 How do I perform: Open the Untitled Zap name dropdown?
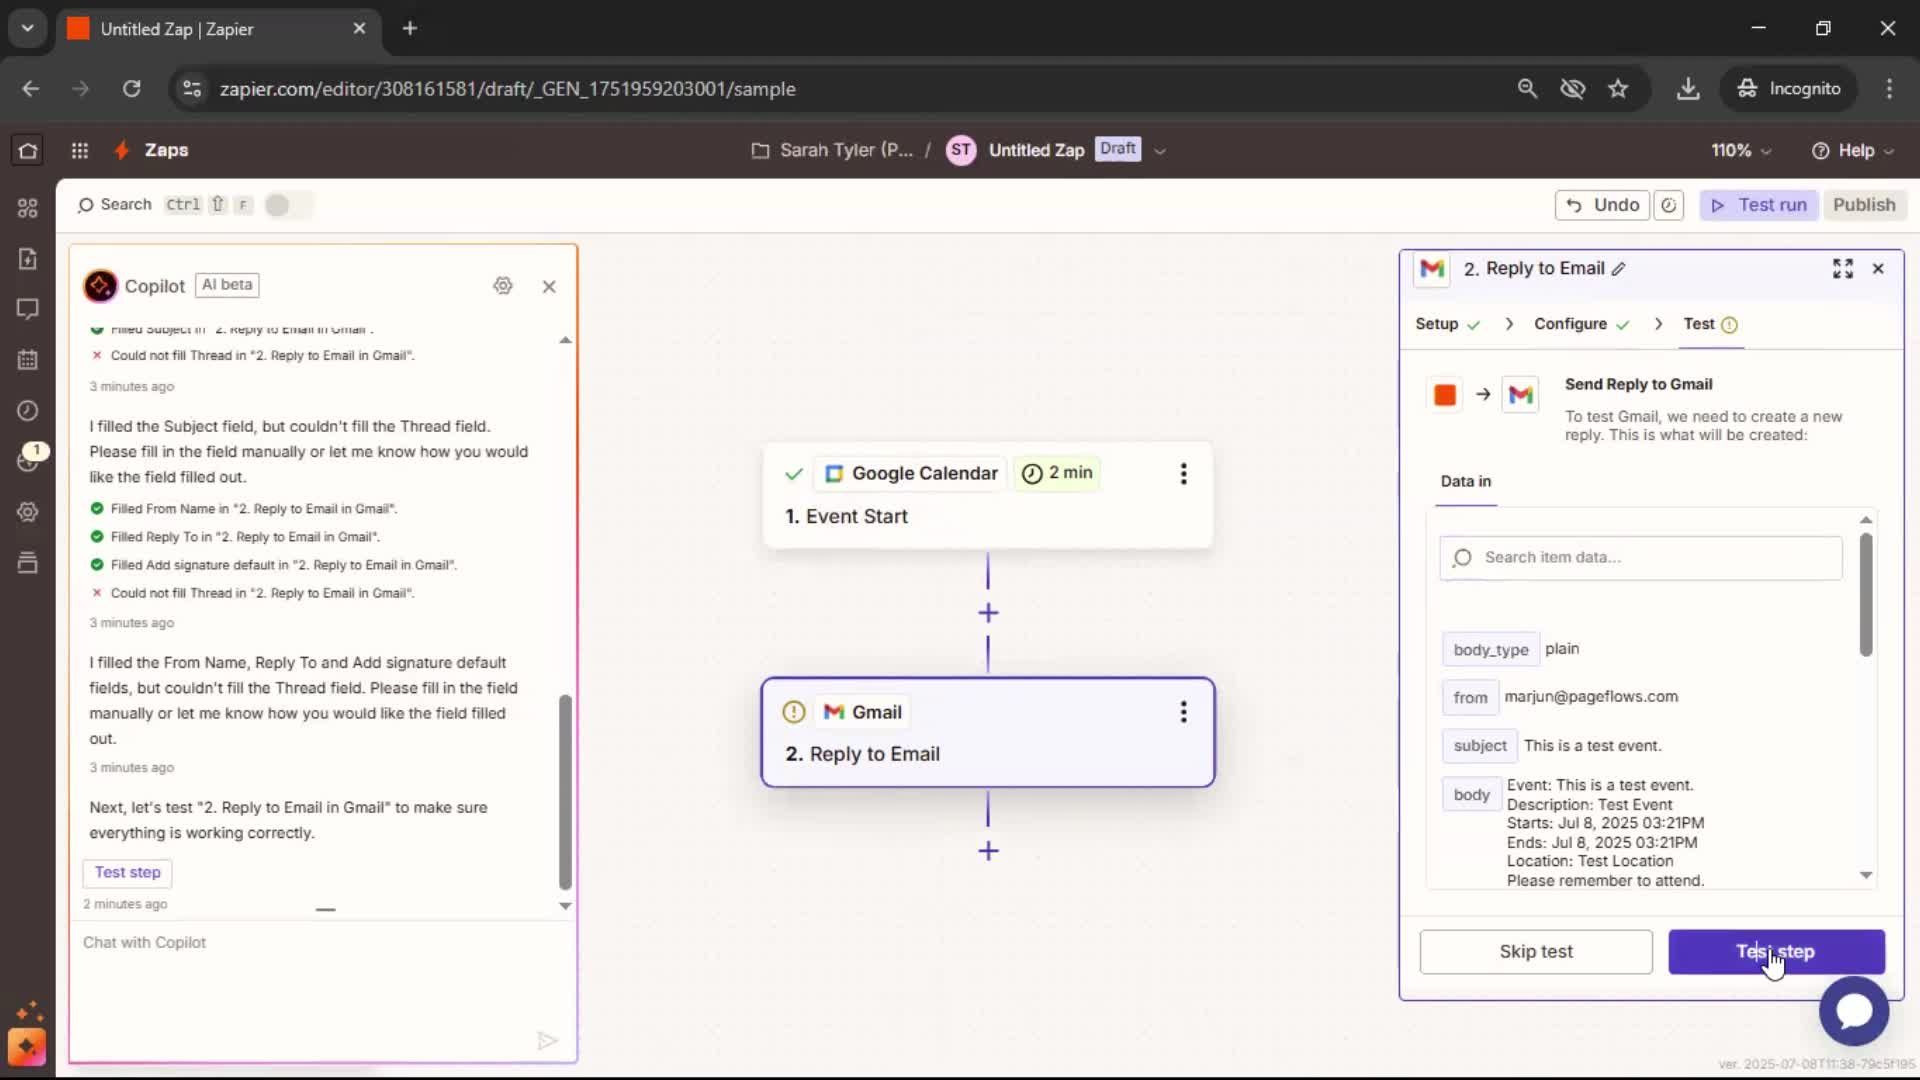(x=1160, y=151)
